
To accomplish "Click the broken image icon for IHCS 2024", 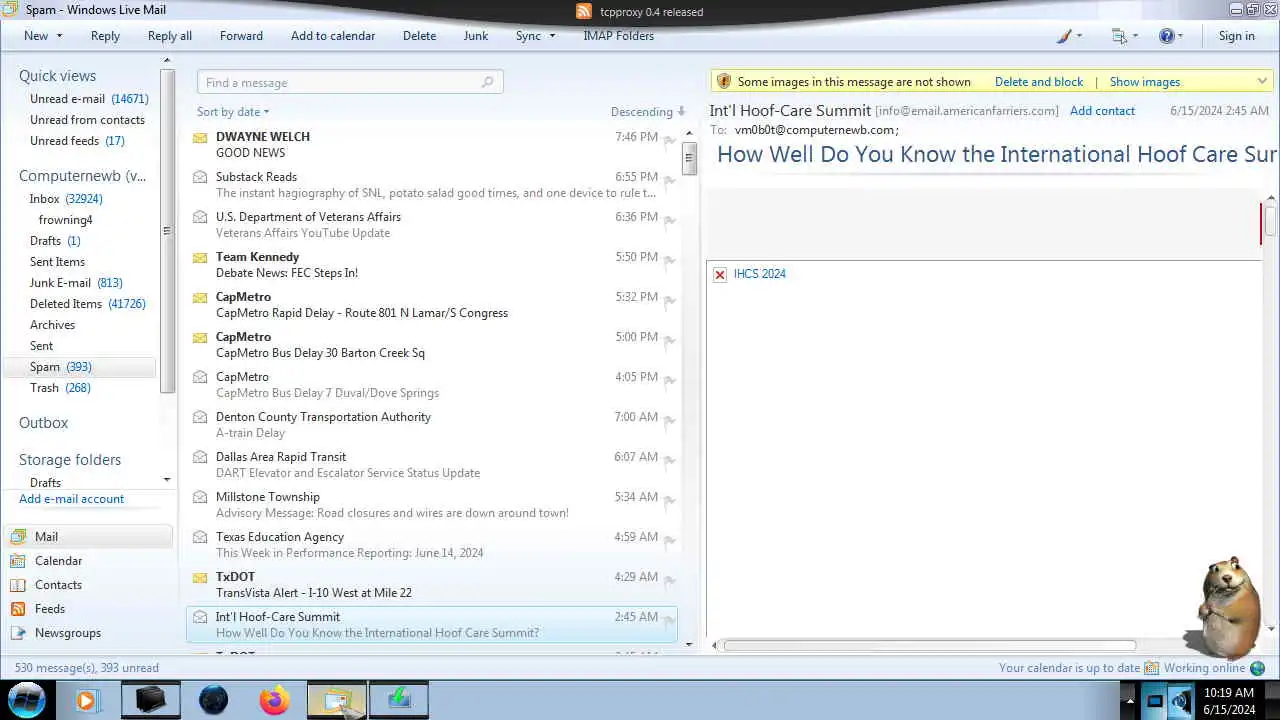I will (x=720, y=274).
